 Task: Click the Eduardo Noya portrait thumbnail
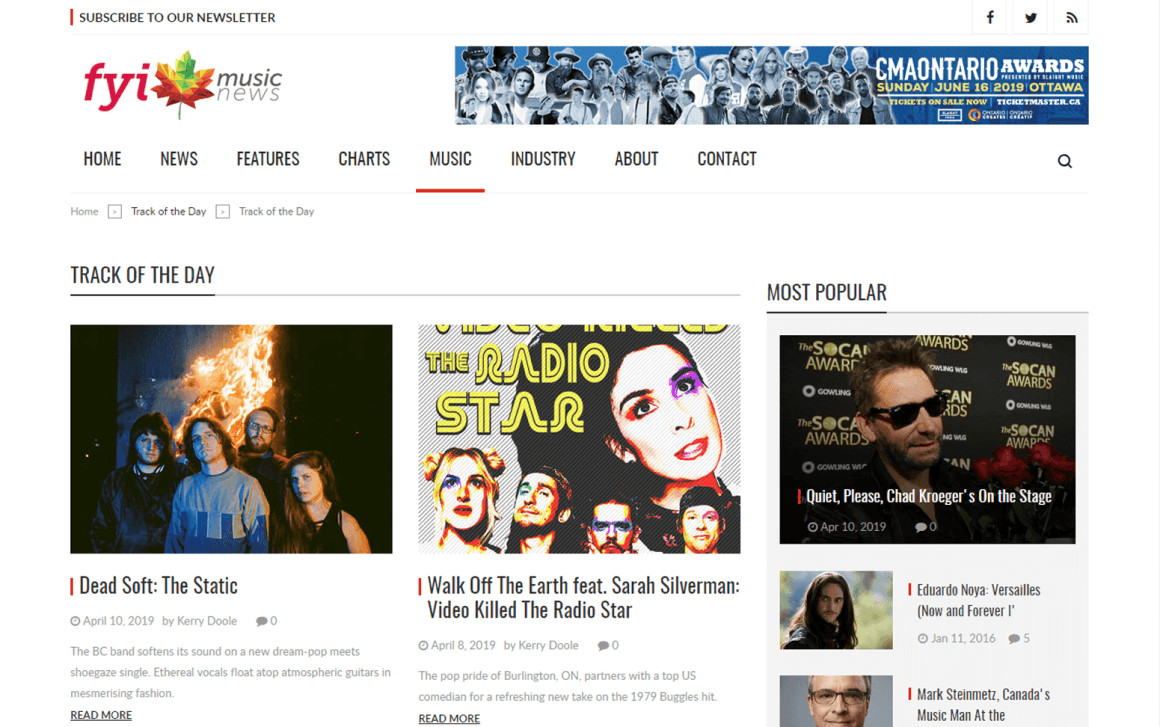tap(836, 610)
